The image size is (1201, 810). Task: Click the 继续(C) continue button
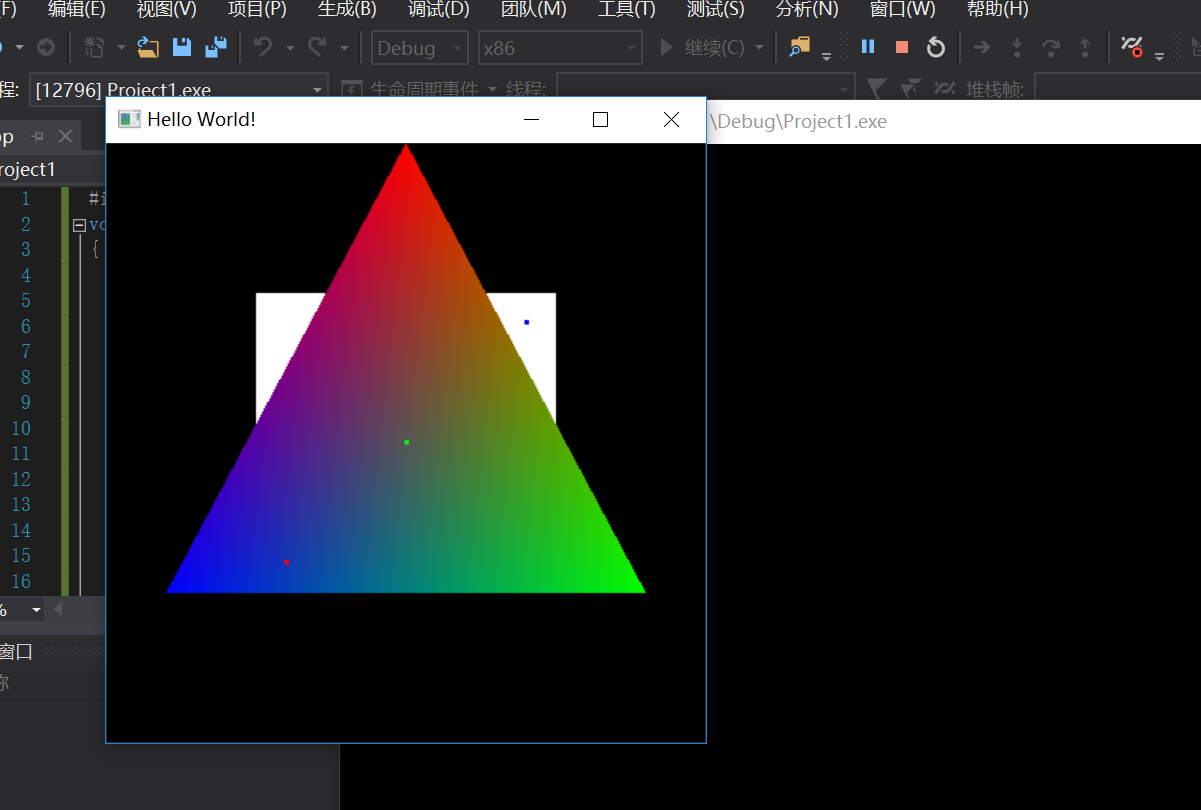click(x=701, y=48)
